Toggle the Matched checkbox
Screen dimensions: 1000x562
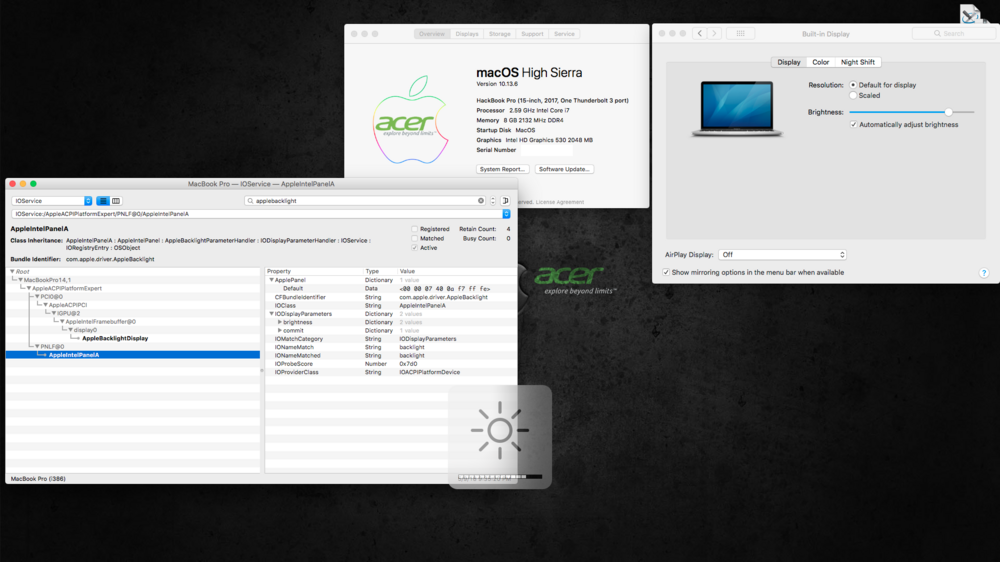(415, 239)
